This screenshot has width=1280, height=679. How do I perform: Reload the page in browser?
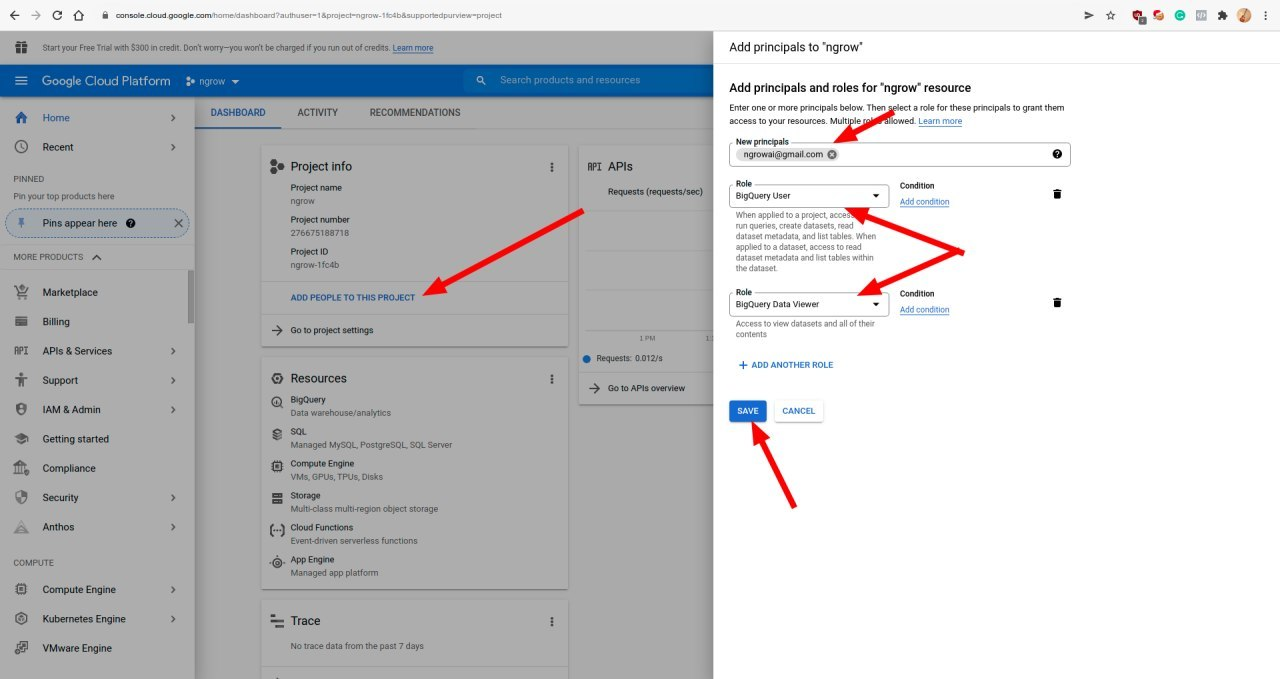click(x=57, y=15)
